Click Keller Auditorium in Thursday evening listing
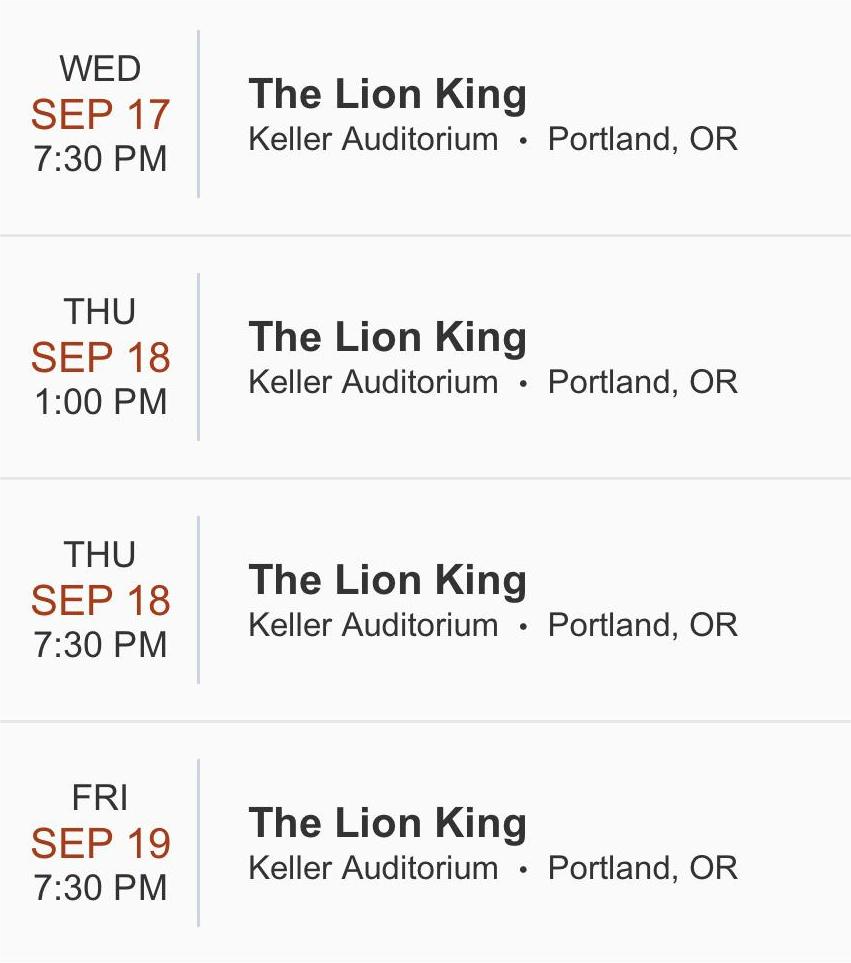The height and width of the screenshot is (963, 851). 373,625
